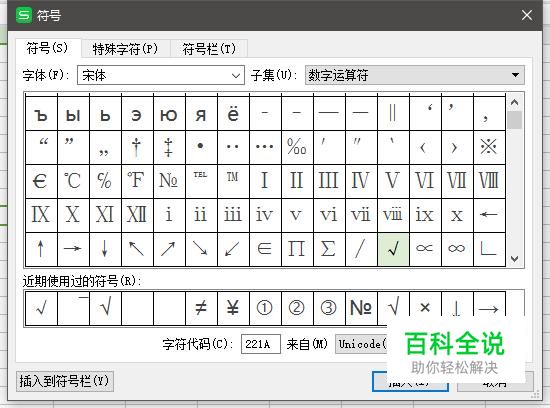Click the symbol grid scrollbar thumb
Image resolution: width=550 pixels, height=408 pixels.
[515, 120]
